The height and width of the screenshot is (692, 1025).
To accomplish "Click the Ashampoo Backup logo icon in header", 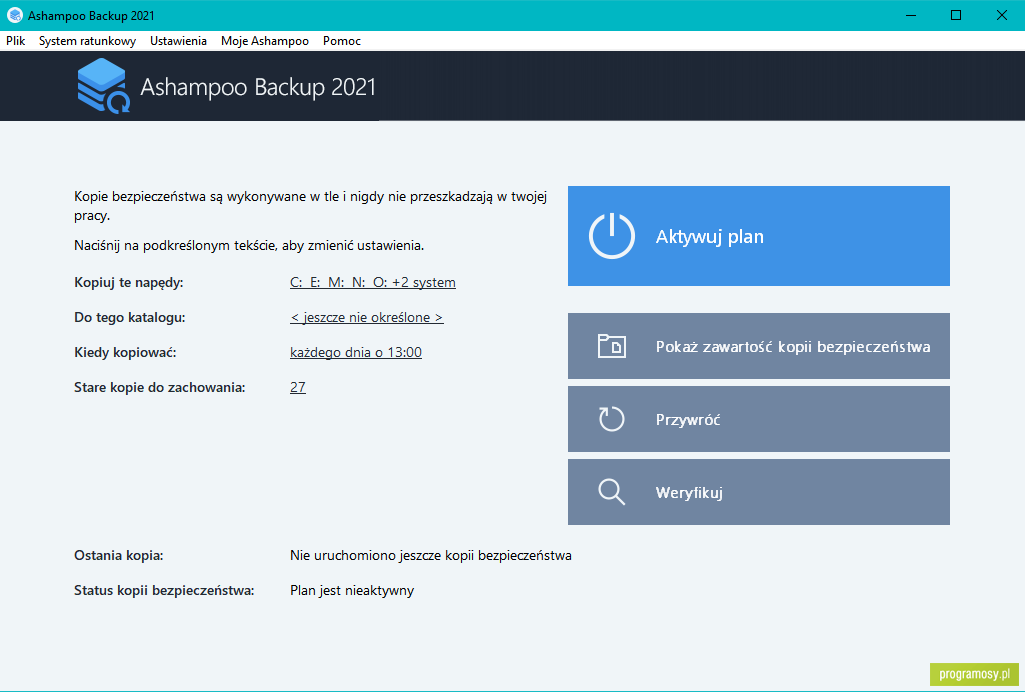I will (x=103, y=86).
